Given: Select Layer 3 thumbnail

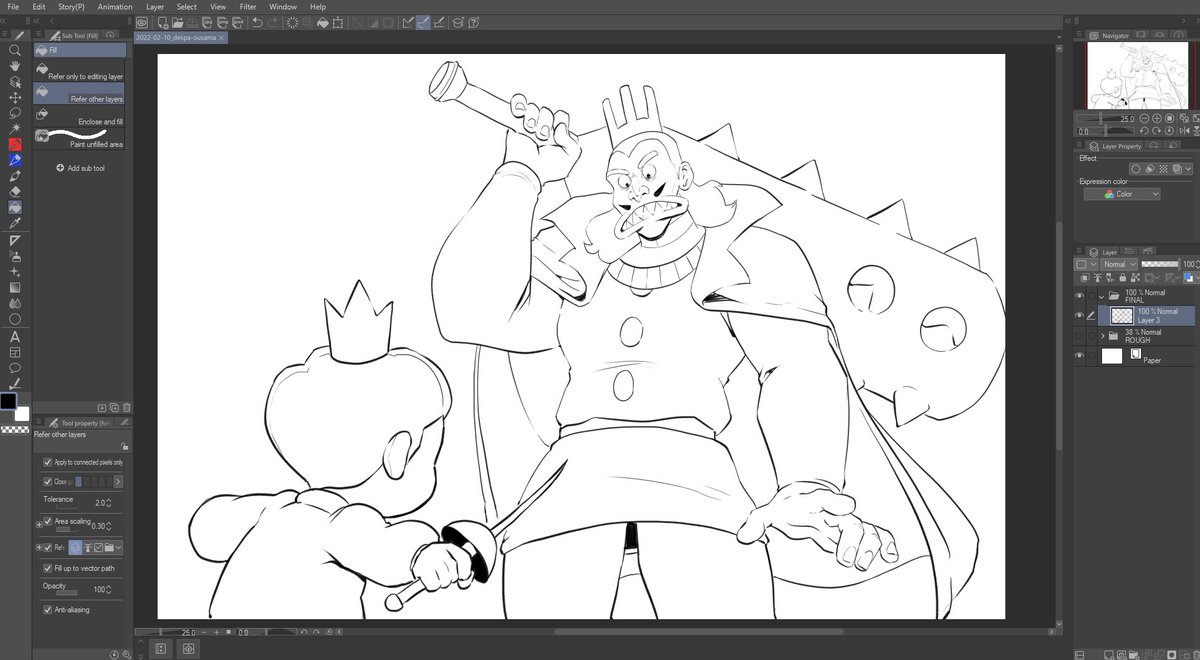Looking at the screenshot, I should tap(1121, 316).
